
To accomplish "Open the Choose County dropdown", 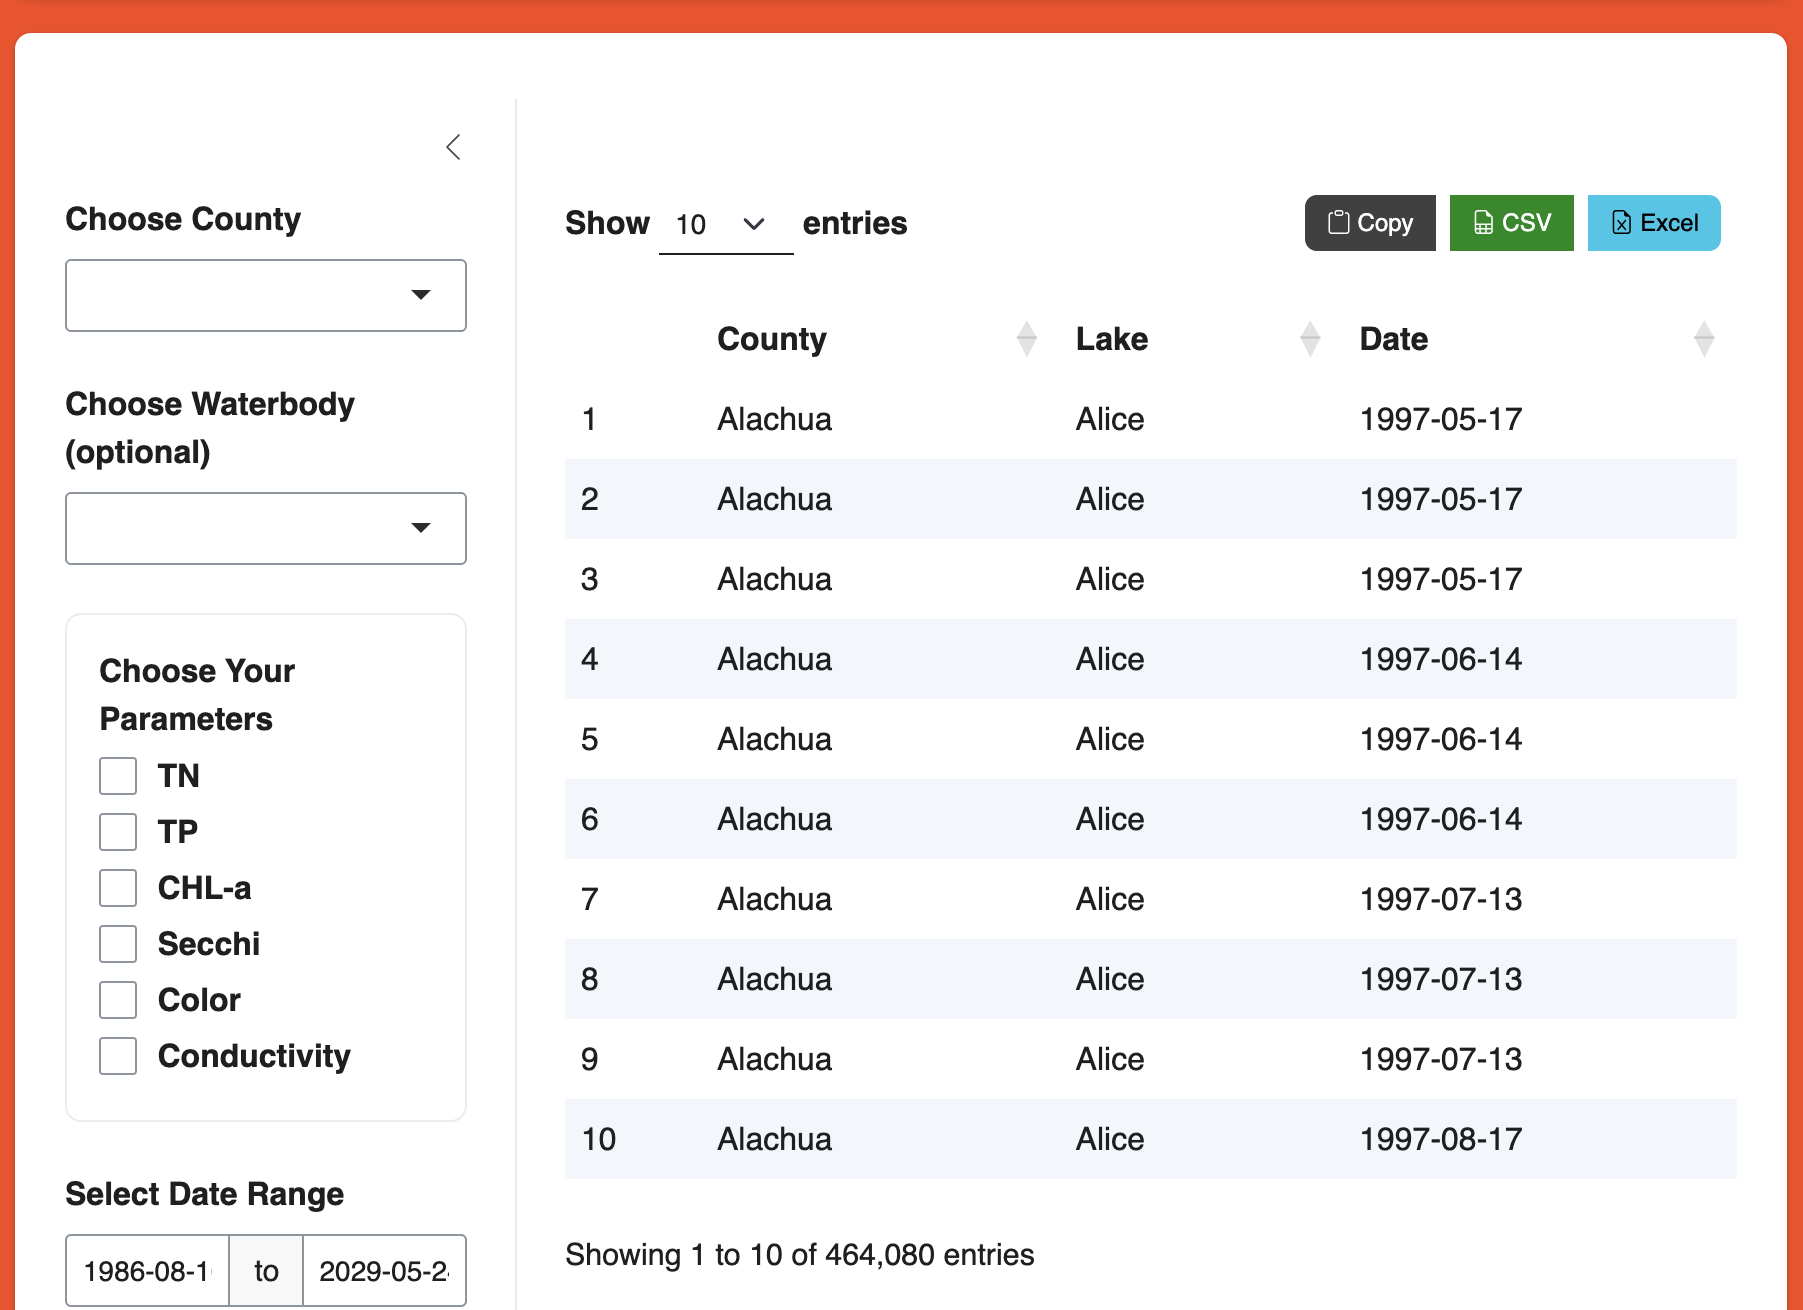I will [266, 295].
